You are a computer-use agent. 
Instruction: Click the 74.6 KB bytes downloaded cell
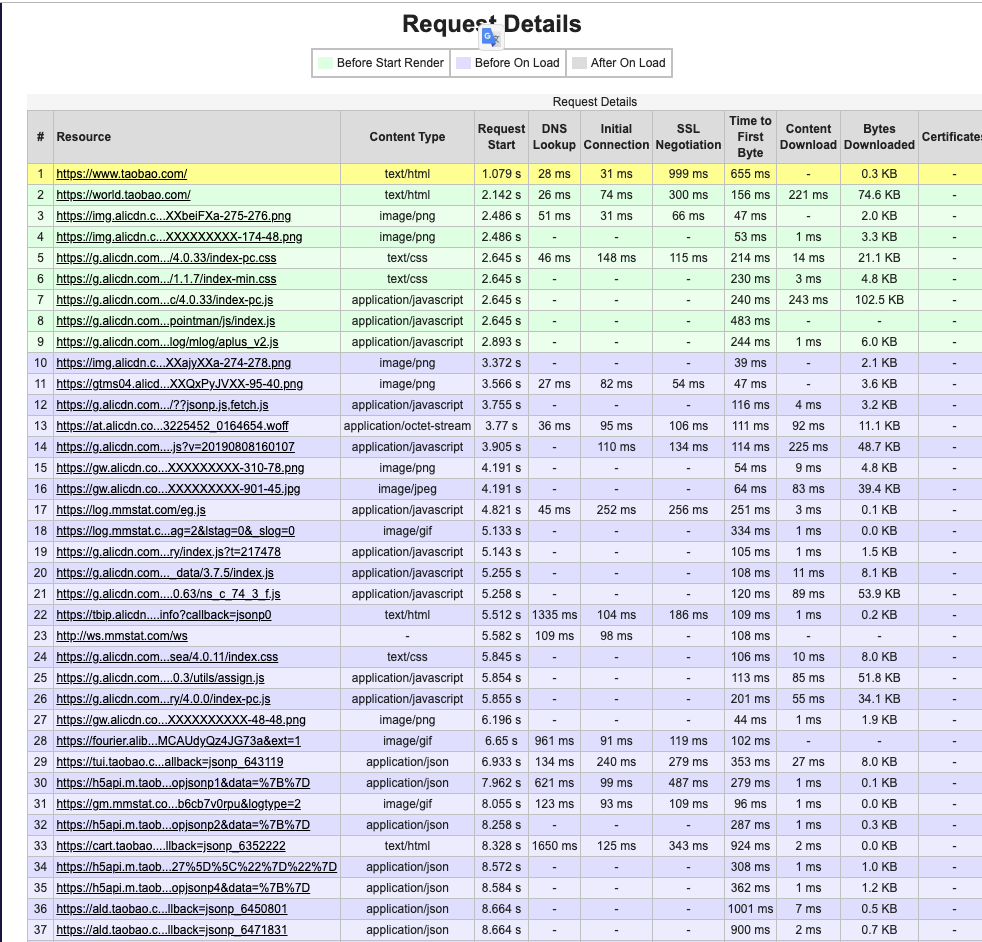879,195
